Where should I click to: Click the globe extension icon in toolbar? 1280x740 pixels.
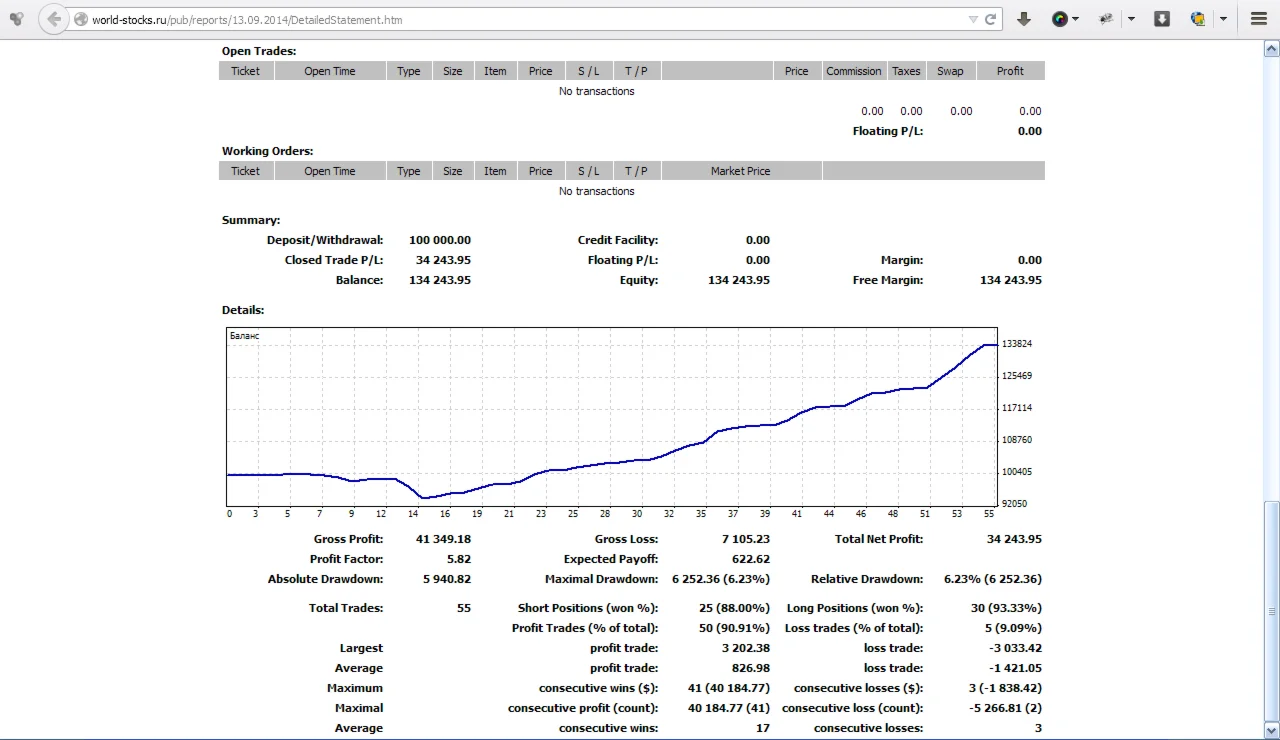coord(1198,19)
